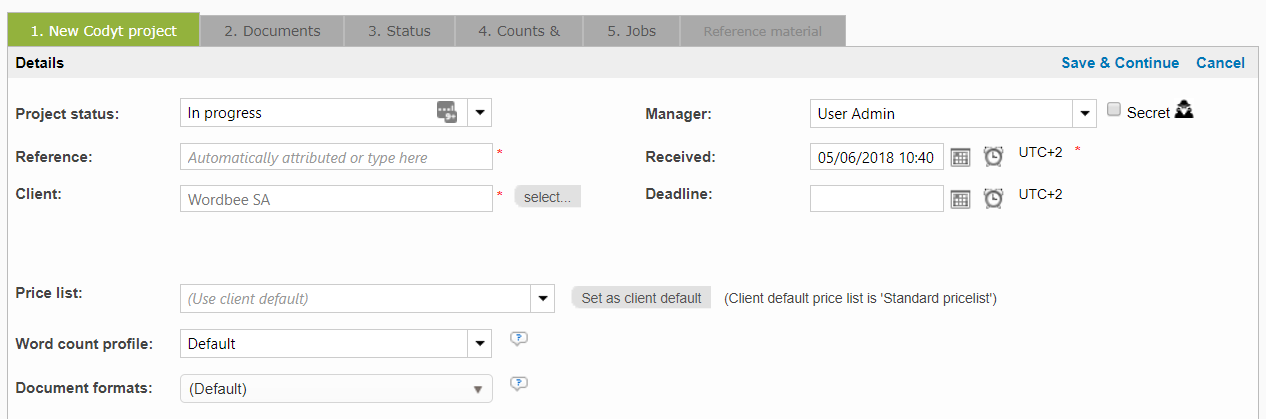
Task: Click the workflow icon in Project status field
Action: point(447,113)
